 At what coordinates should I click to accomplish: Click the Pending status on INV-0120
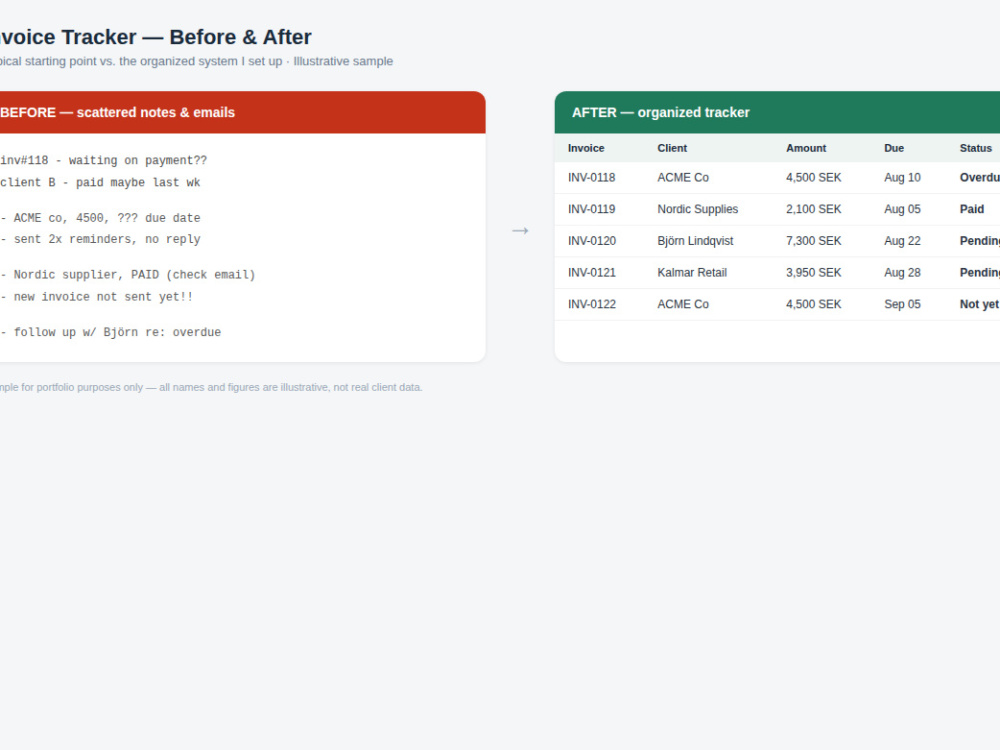980,241
